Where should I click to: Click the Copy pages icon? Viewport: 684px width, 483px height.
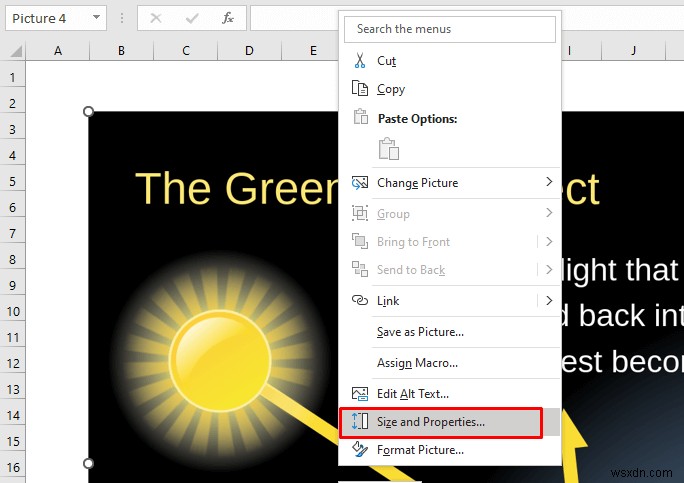360,88
